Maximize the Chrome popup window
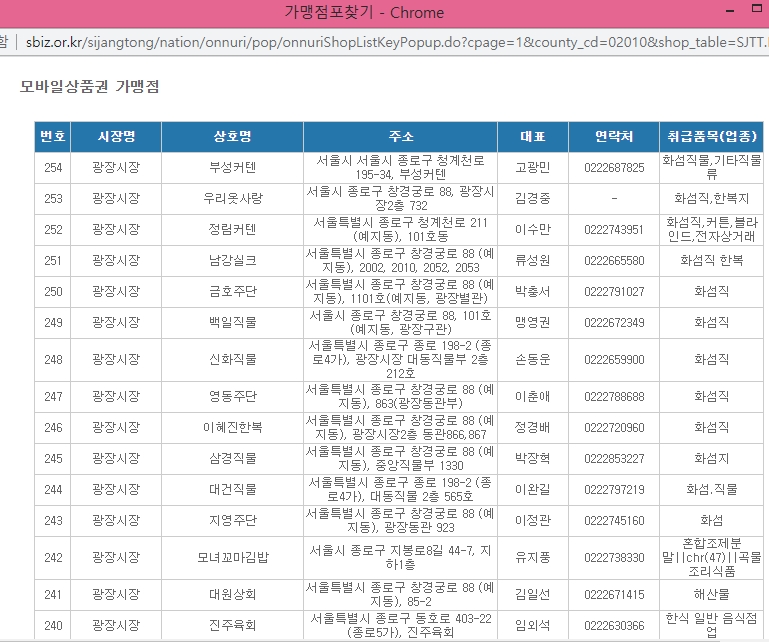This screenshot has height=642, width=769. point(757,8)
